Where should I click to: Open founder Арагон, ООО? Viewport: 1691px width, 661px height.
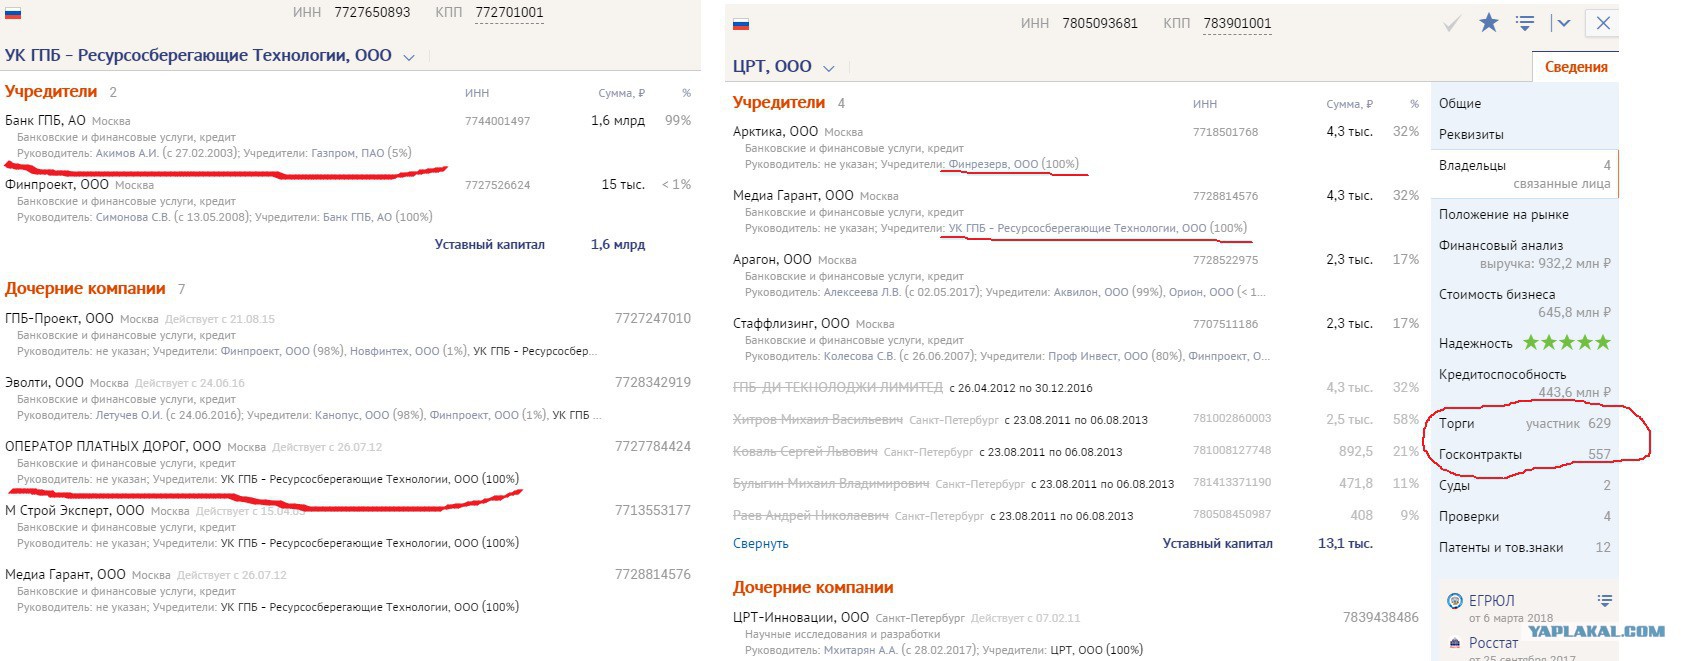click(772, 260)
